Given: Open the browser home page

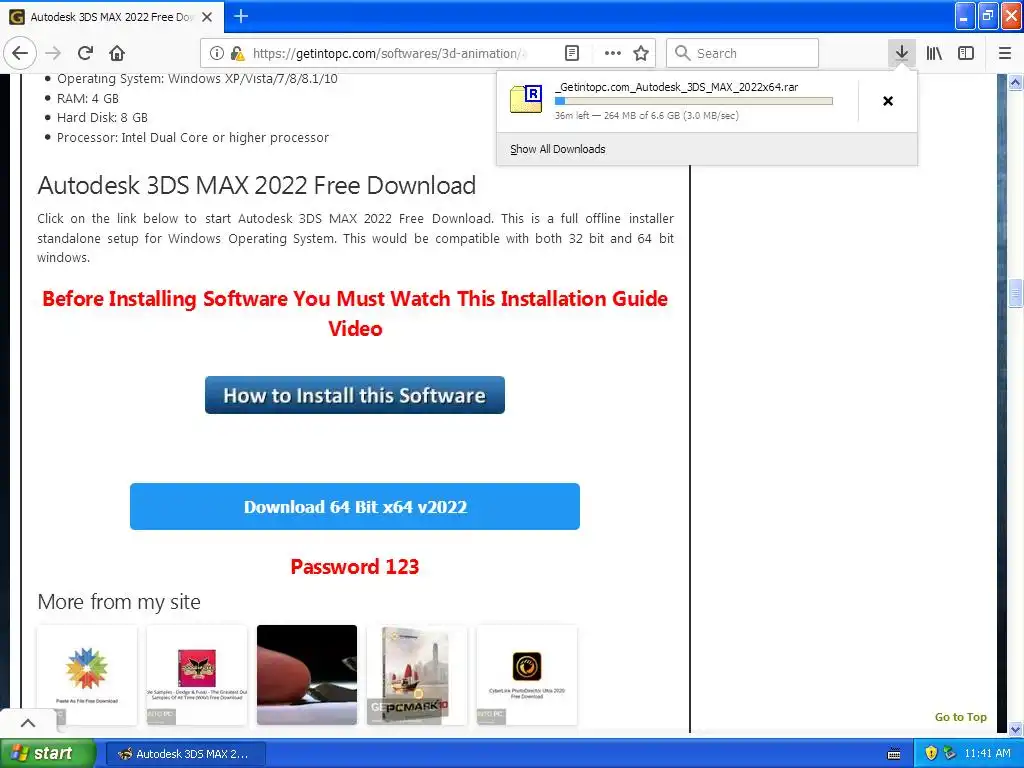Looking at the screenshot, I should (x=117, y=53).
